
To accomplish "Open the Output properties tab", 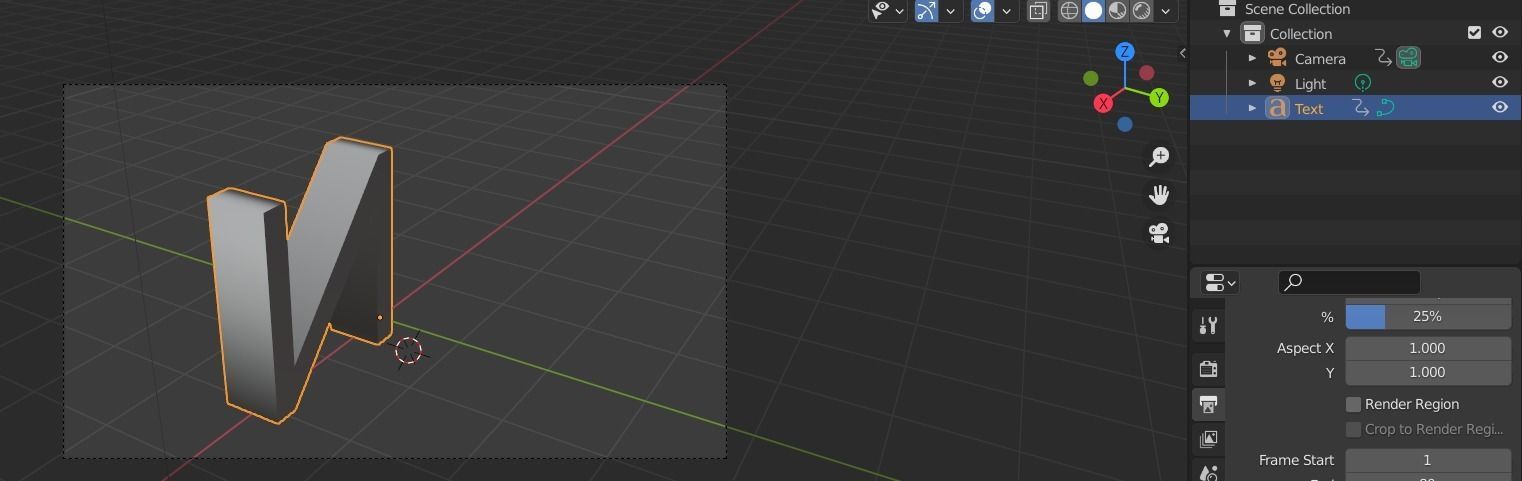I will tap(1208, 404).
